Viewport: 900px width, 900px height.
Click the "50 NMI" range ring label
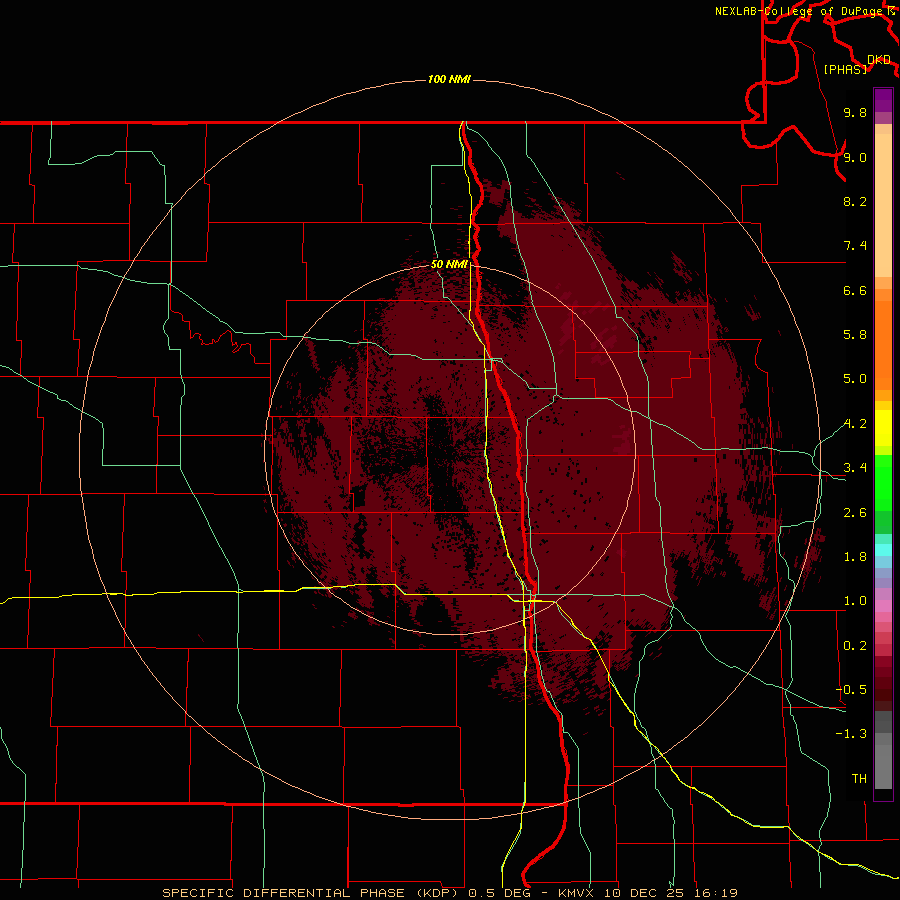point(449,264)
